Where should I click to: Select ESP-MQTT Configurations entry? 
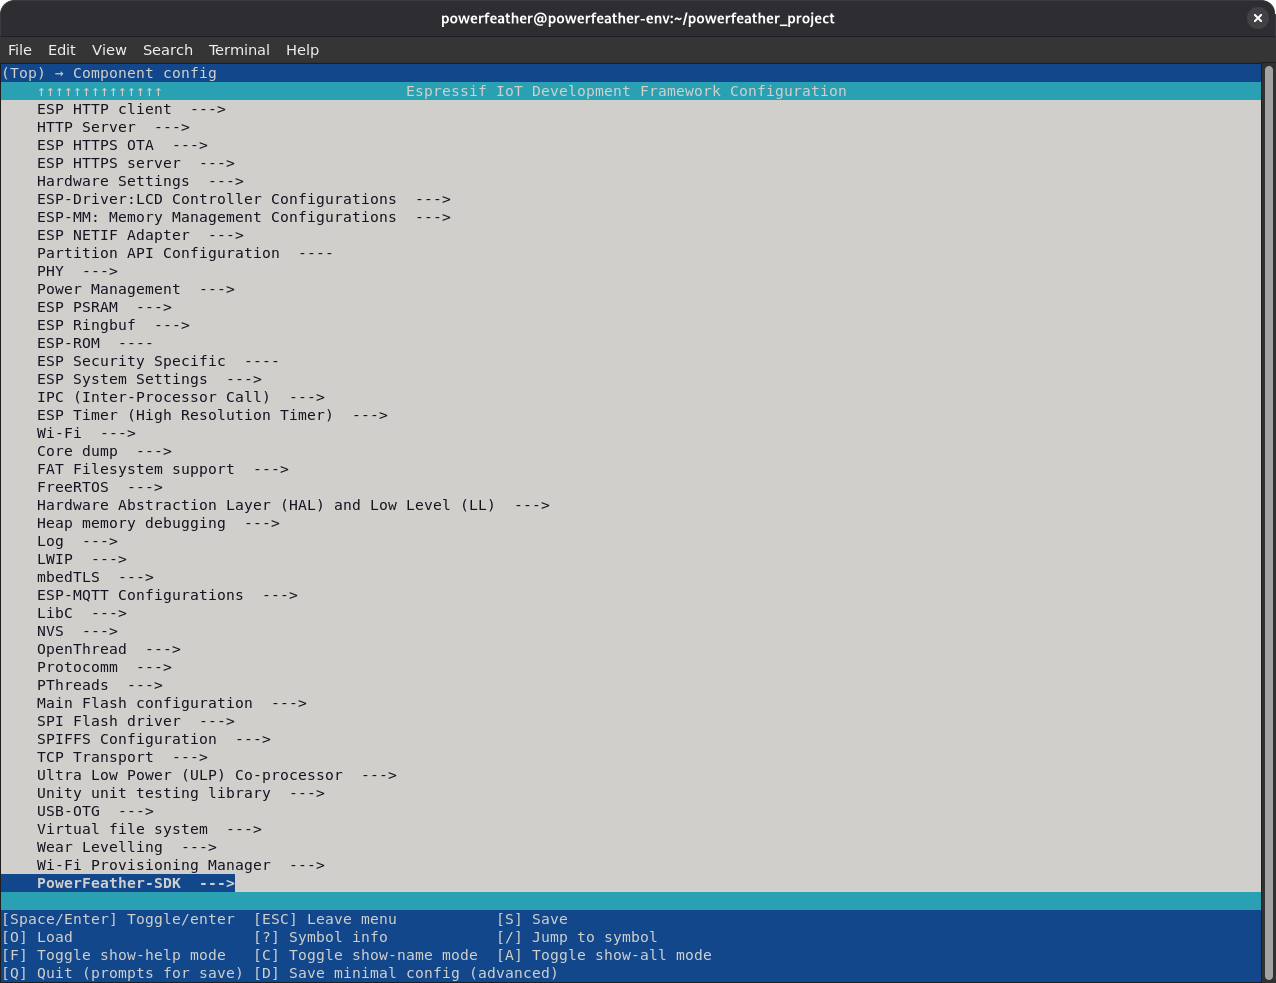tap(167, 595)
